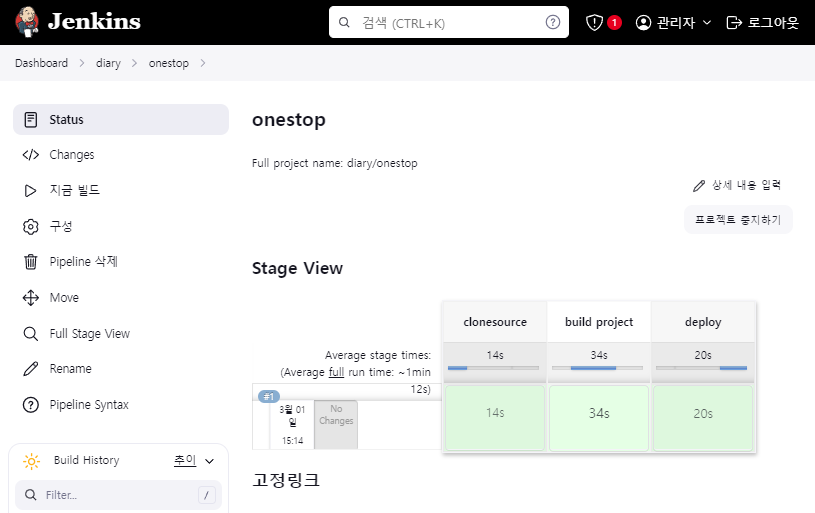Click the build project average time bar
The image size is (815, 513).
pyautogui.click(x=597, y=368)
